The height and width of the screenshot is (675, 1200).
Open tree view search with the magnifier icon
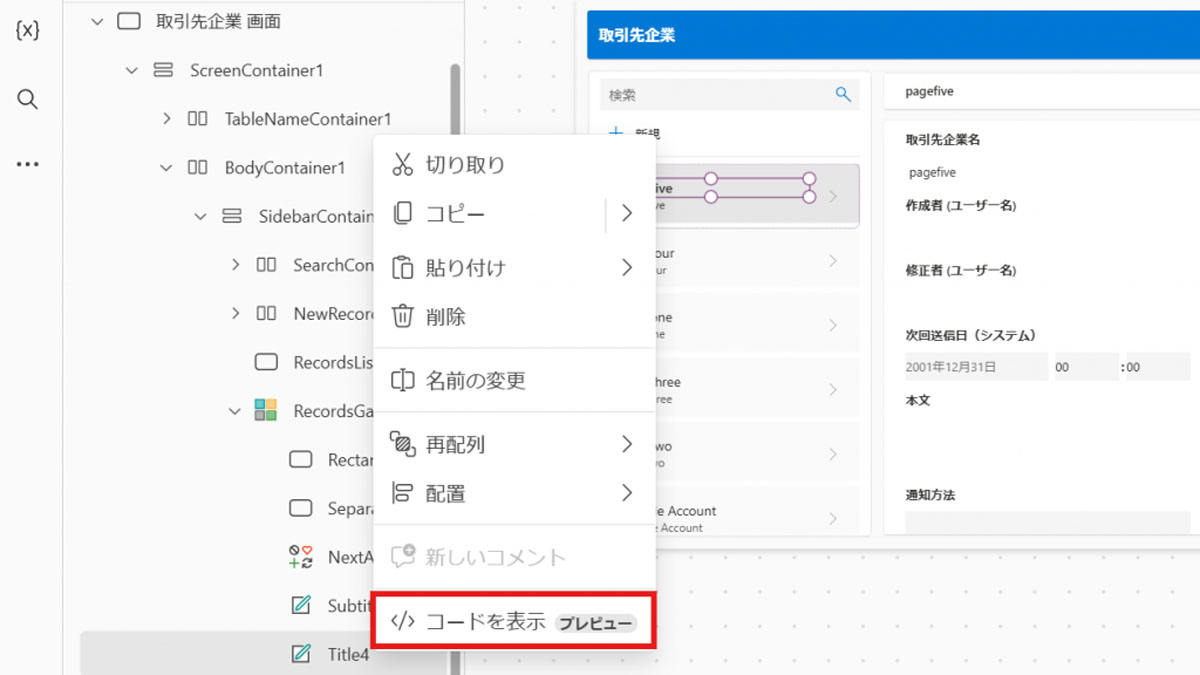coord(29,99)
